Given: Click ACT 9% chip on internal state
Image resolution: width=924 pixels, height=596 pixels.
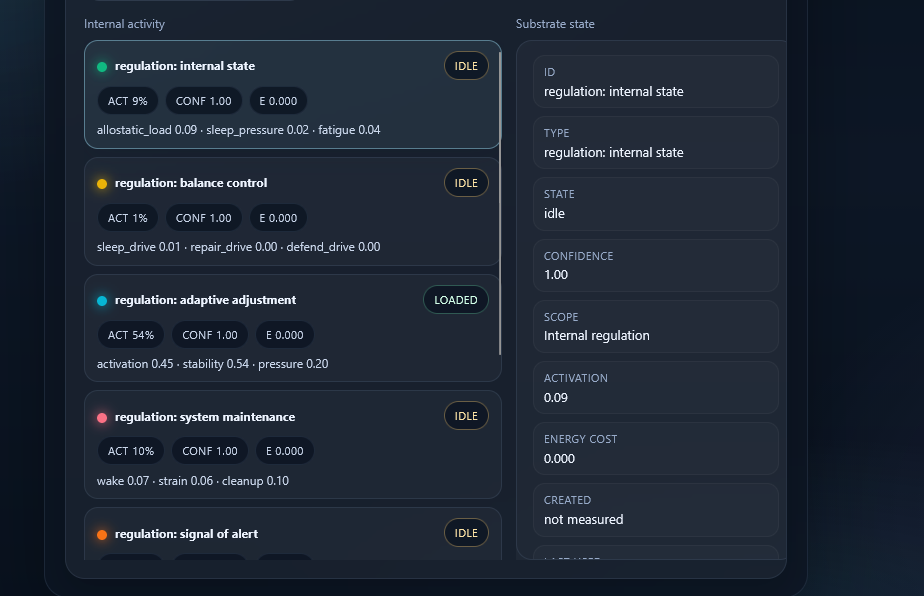Looking at the screenshot, I should pyautogui.click(x=128, y=101).
